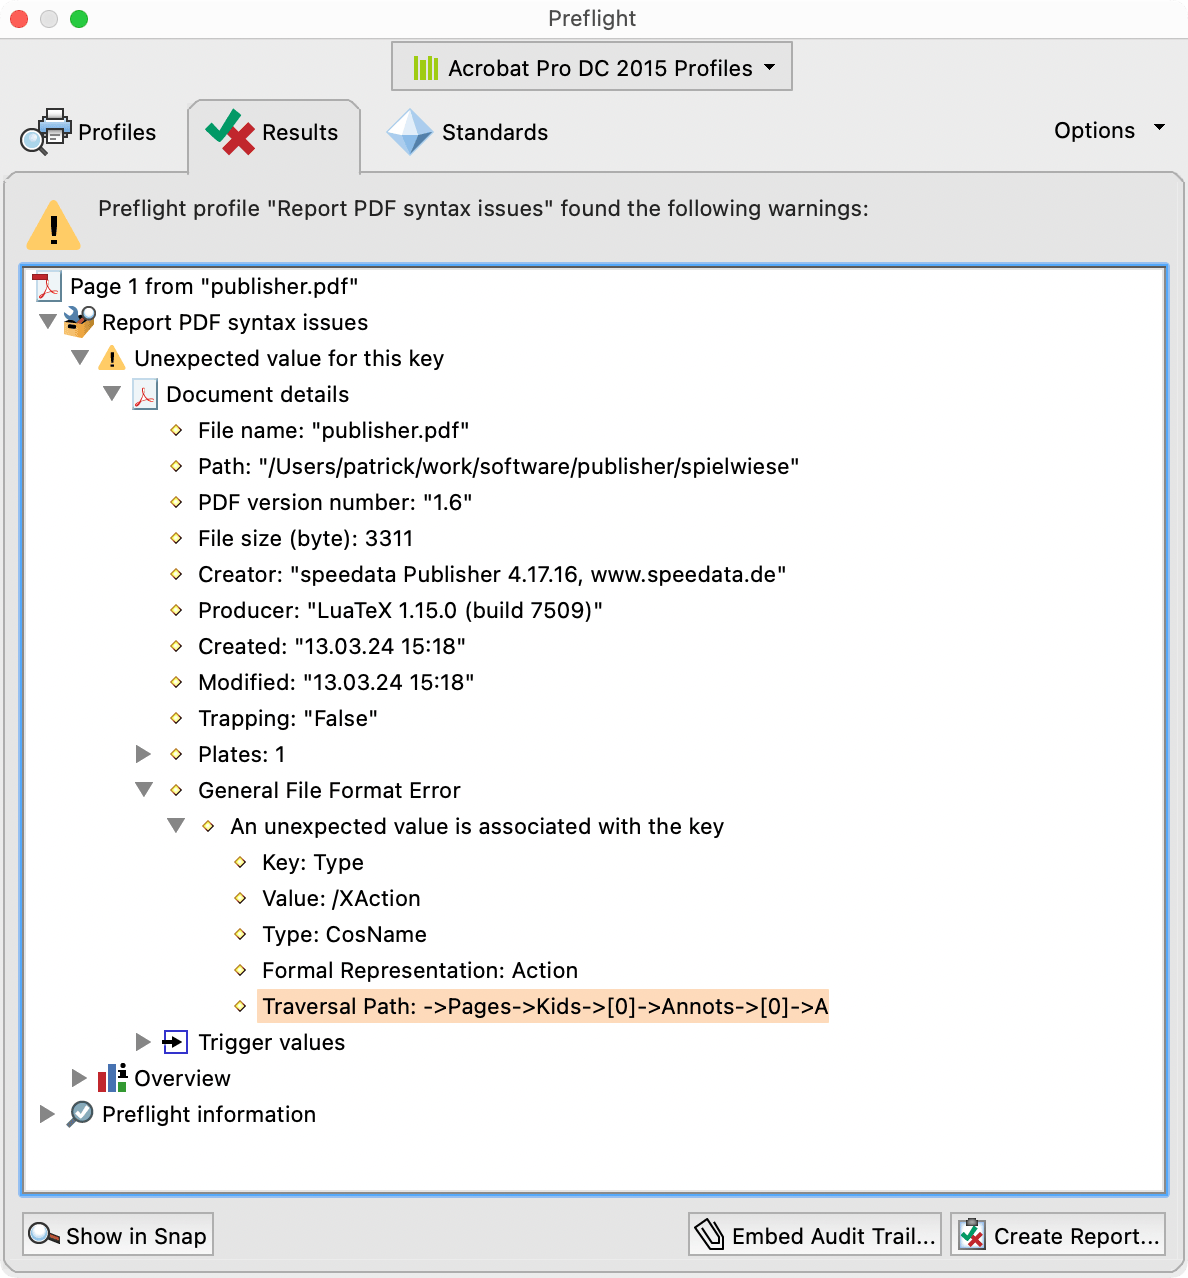Click the Embed Audit Trail button
This screenshot has height=1278, width=1188.
click(x=815, y=1236)
